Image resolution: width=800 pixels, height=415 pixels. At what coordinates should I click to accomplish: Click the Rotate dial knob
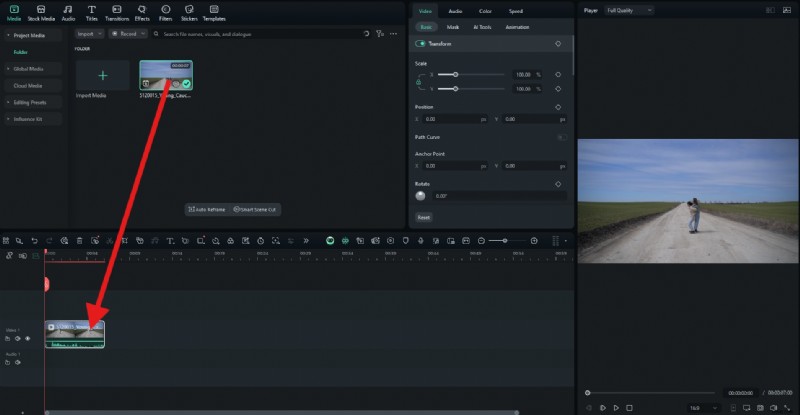click(420, 196)
